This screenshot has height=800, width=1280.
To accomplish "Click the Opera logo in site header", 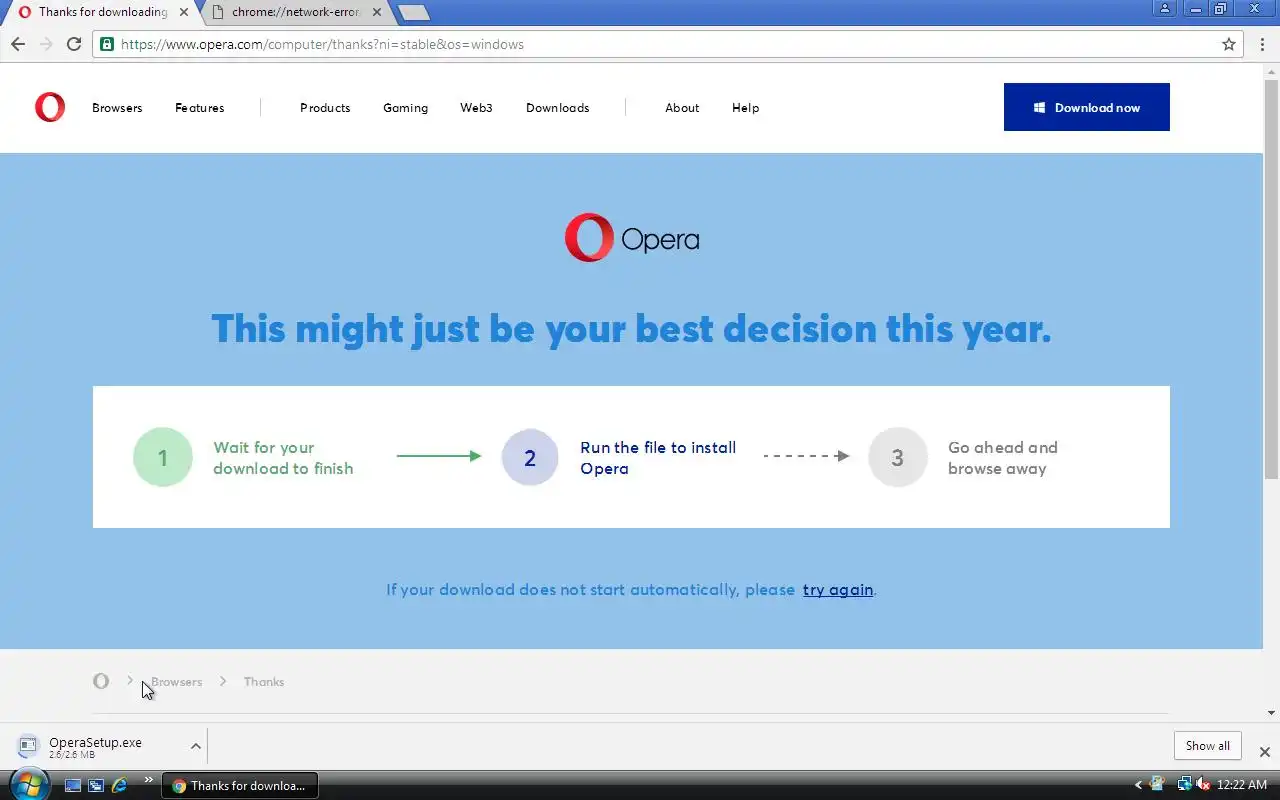I will click(x=50, y=107).
